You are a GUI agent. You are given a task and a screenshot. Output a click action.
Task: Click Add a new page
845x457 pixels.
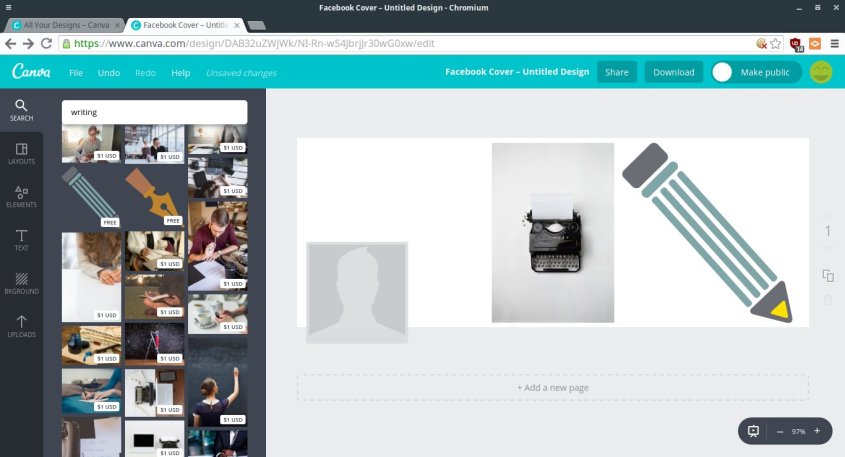(552, 387)
